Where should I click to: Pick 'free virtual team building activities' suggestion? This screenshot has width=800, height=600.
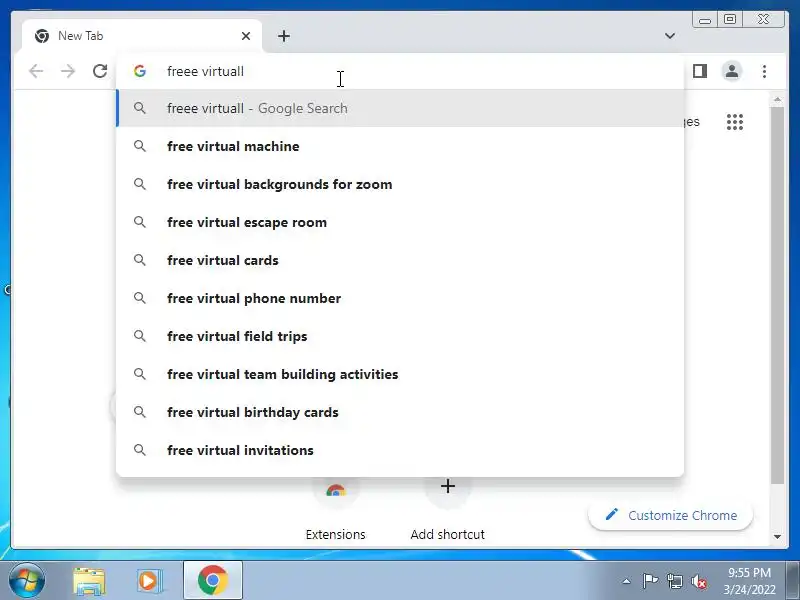pos(400,374)
